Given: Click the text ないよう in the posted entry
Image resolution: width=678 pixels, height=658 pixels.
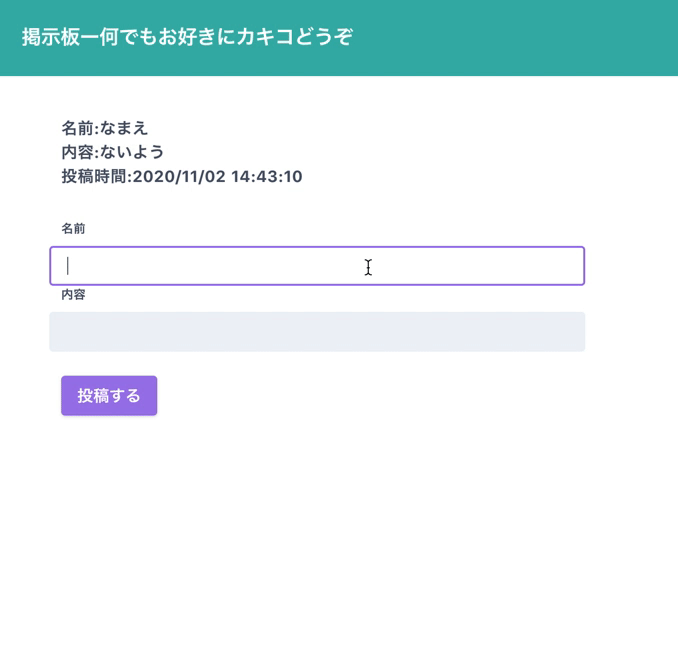Looking at the screenshot, I should 132,152.
